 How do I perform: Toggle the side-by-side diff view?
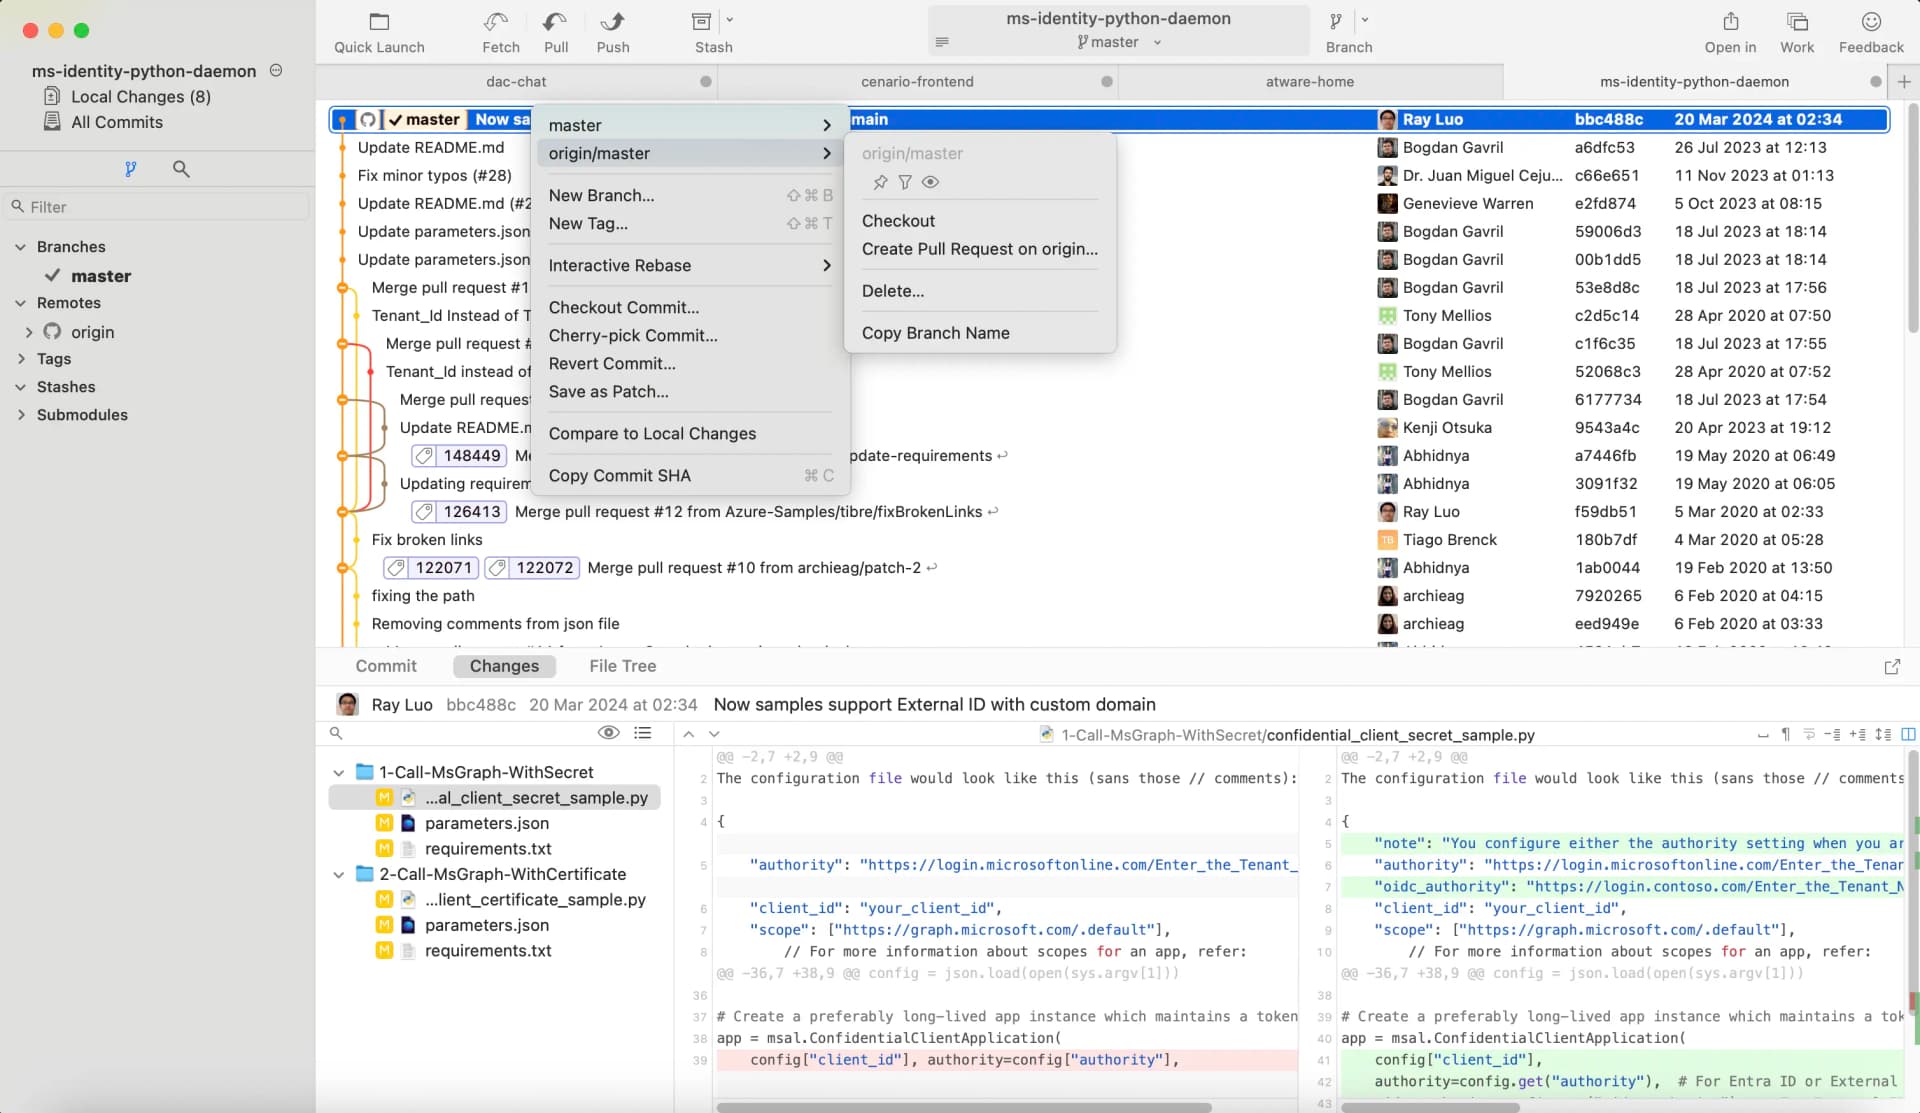point(1908,735)
